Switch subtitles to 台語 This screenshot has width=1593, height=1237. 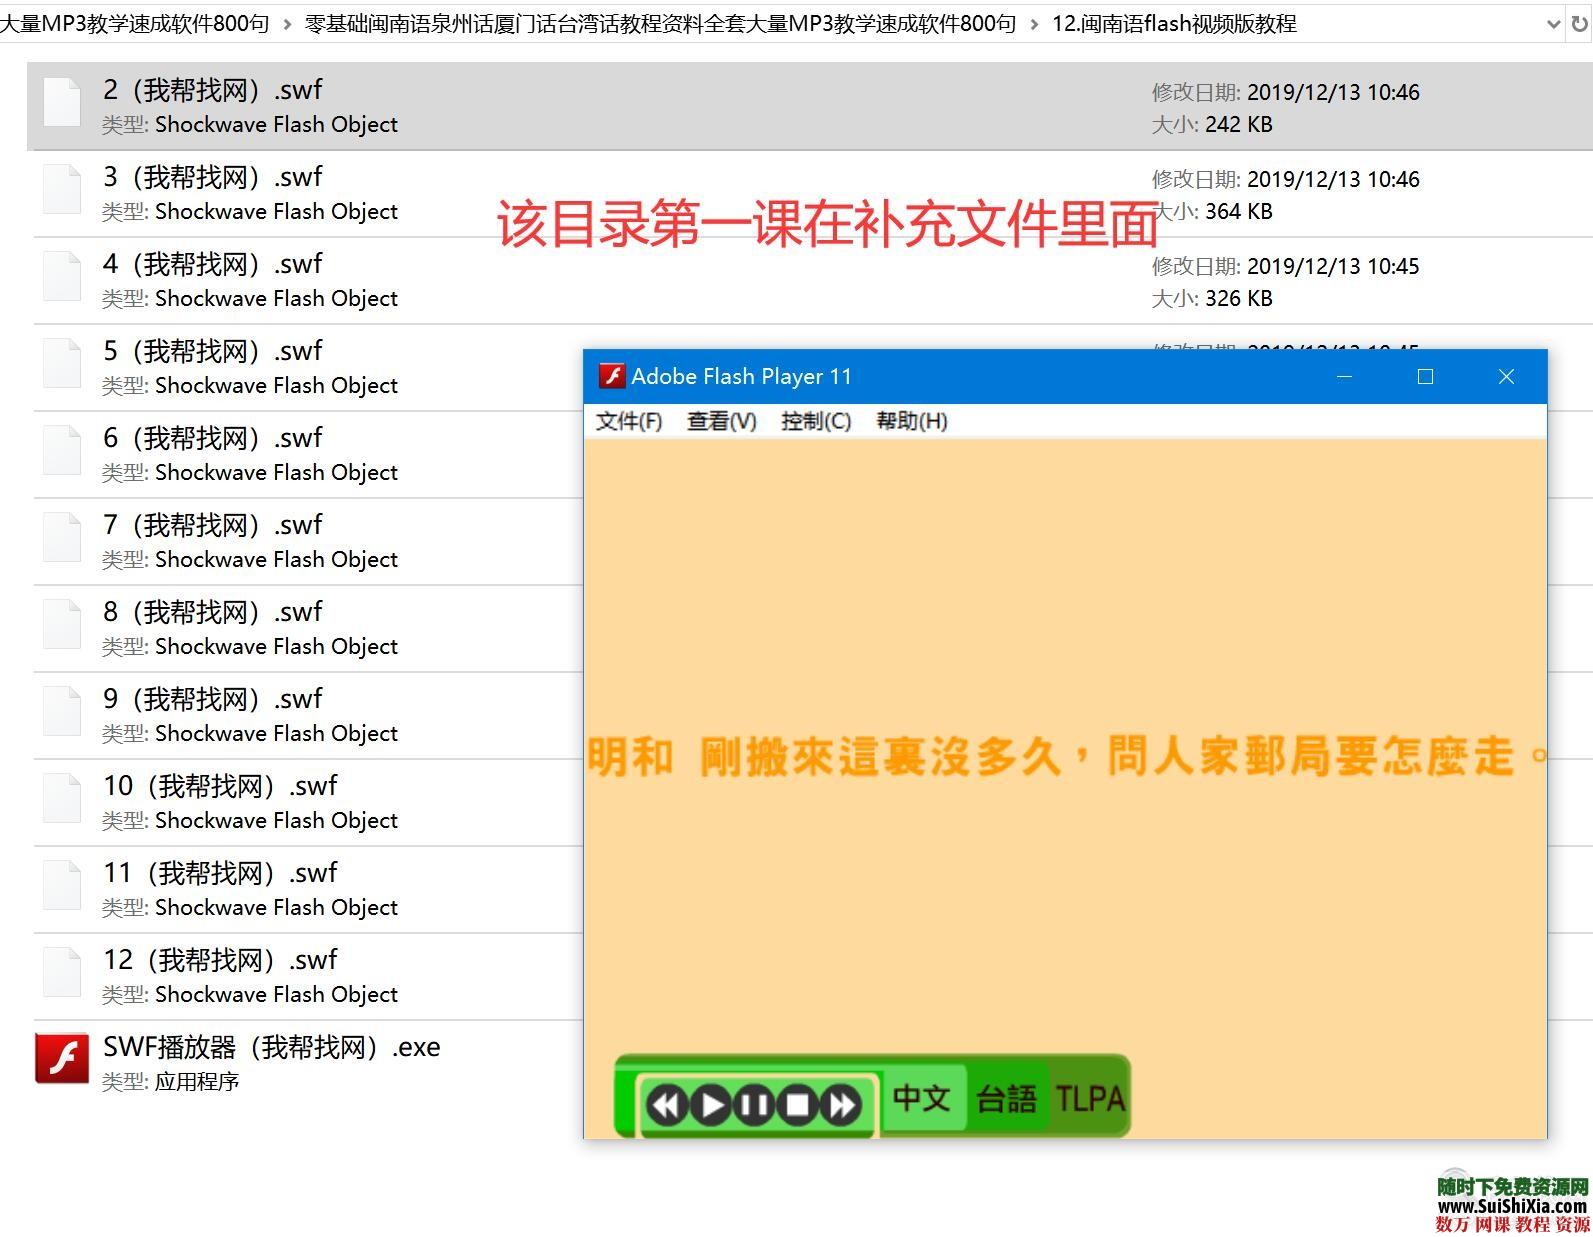(x=1006, y=1098)
